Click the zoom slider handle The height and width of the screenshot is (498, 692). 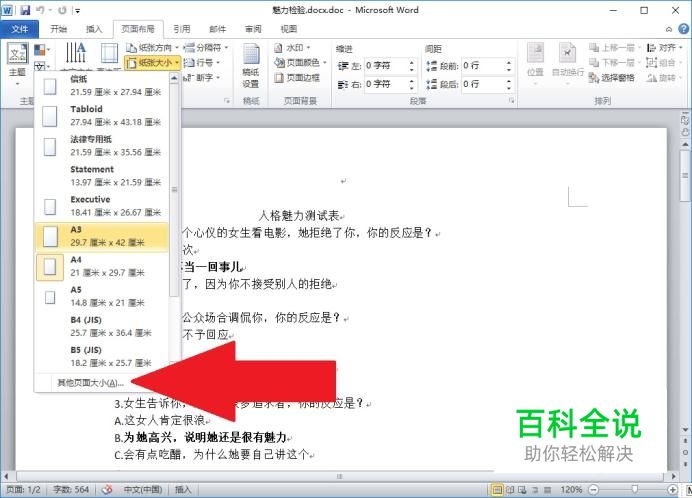coord(635,489)
